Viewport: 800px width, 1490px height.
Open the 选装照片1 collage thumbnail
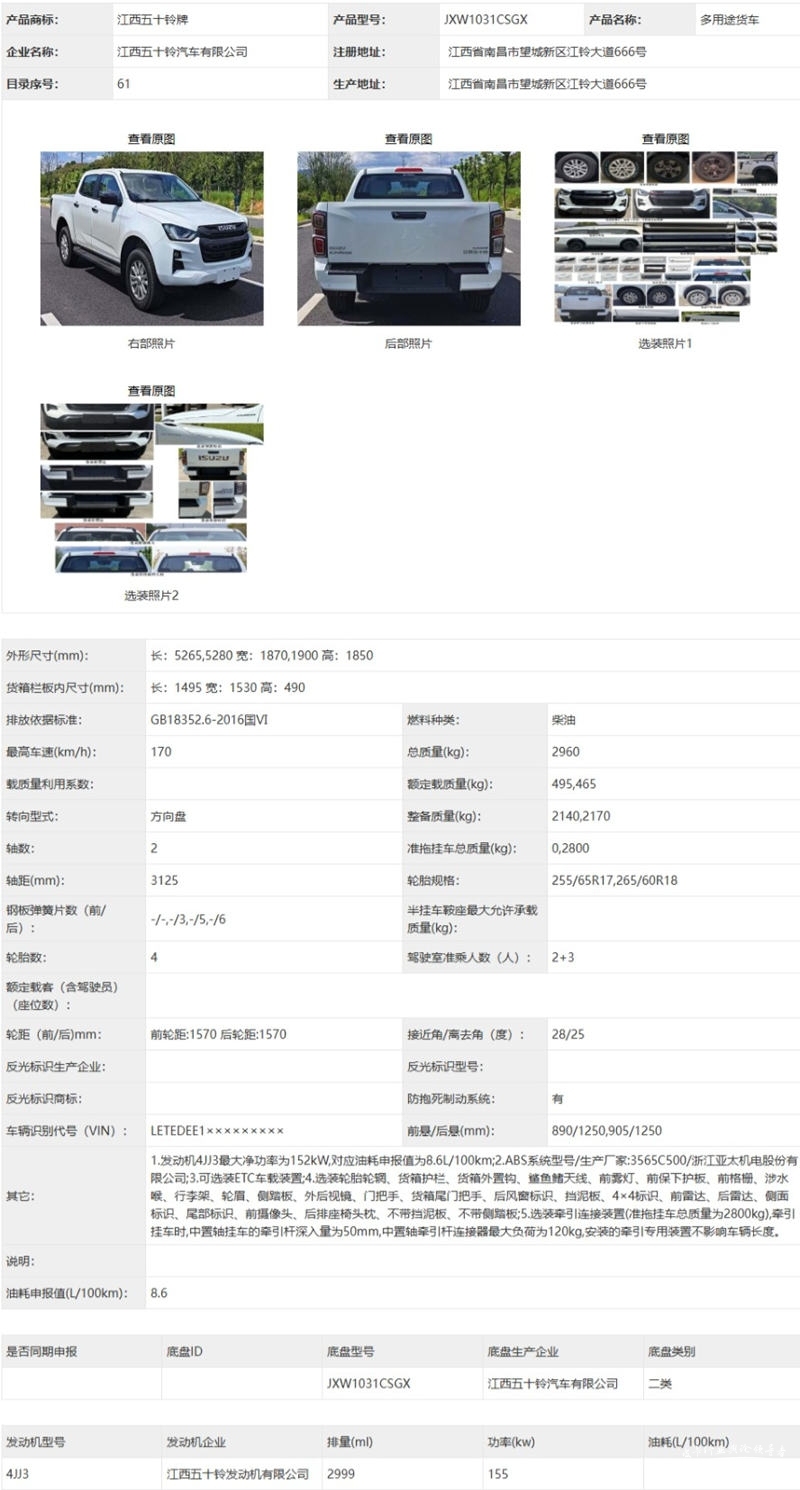(x=665, y=238)
